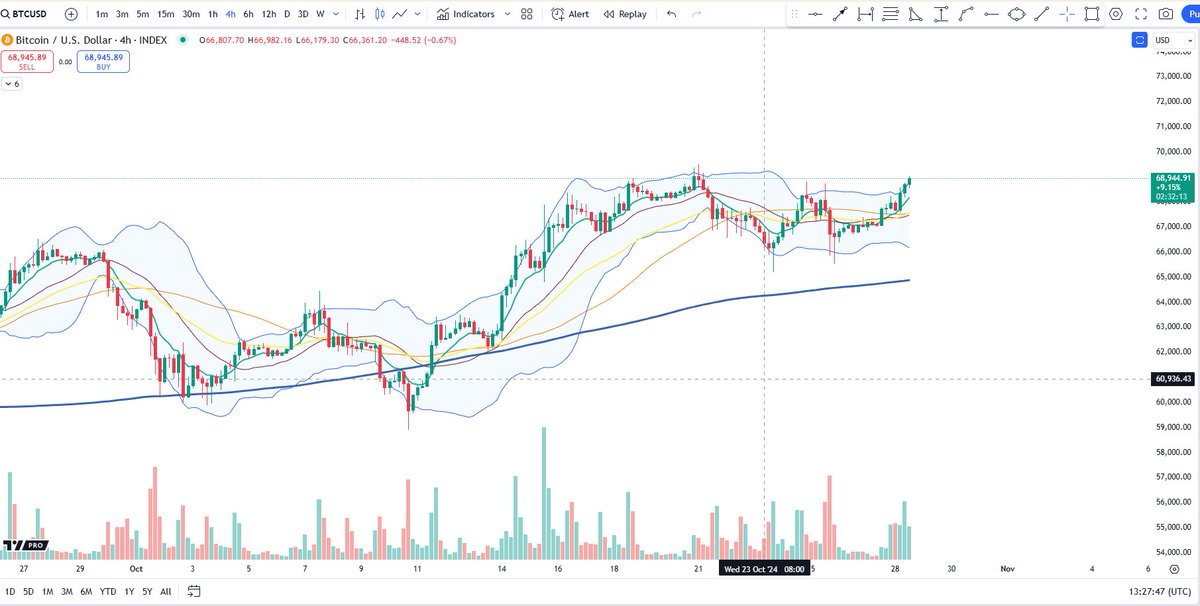This screenshot has height=606, width=1200.
Task: Select the 1Y date range
Action: (129, 591)
